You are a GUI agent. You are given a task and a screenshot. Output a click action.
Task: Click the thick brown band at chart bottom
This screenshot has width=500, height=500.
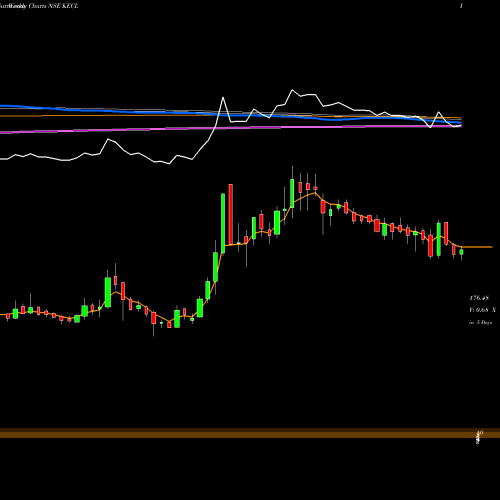tap(250, 433)
